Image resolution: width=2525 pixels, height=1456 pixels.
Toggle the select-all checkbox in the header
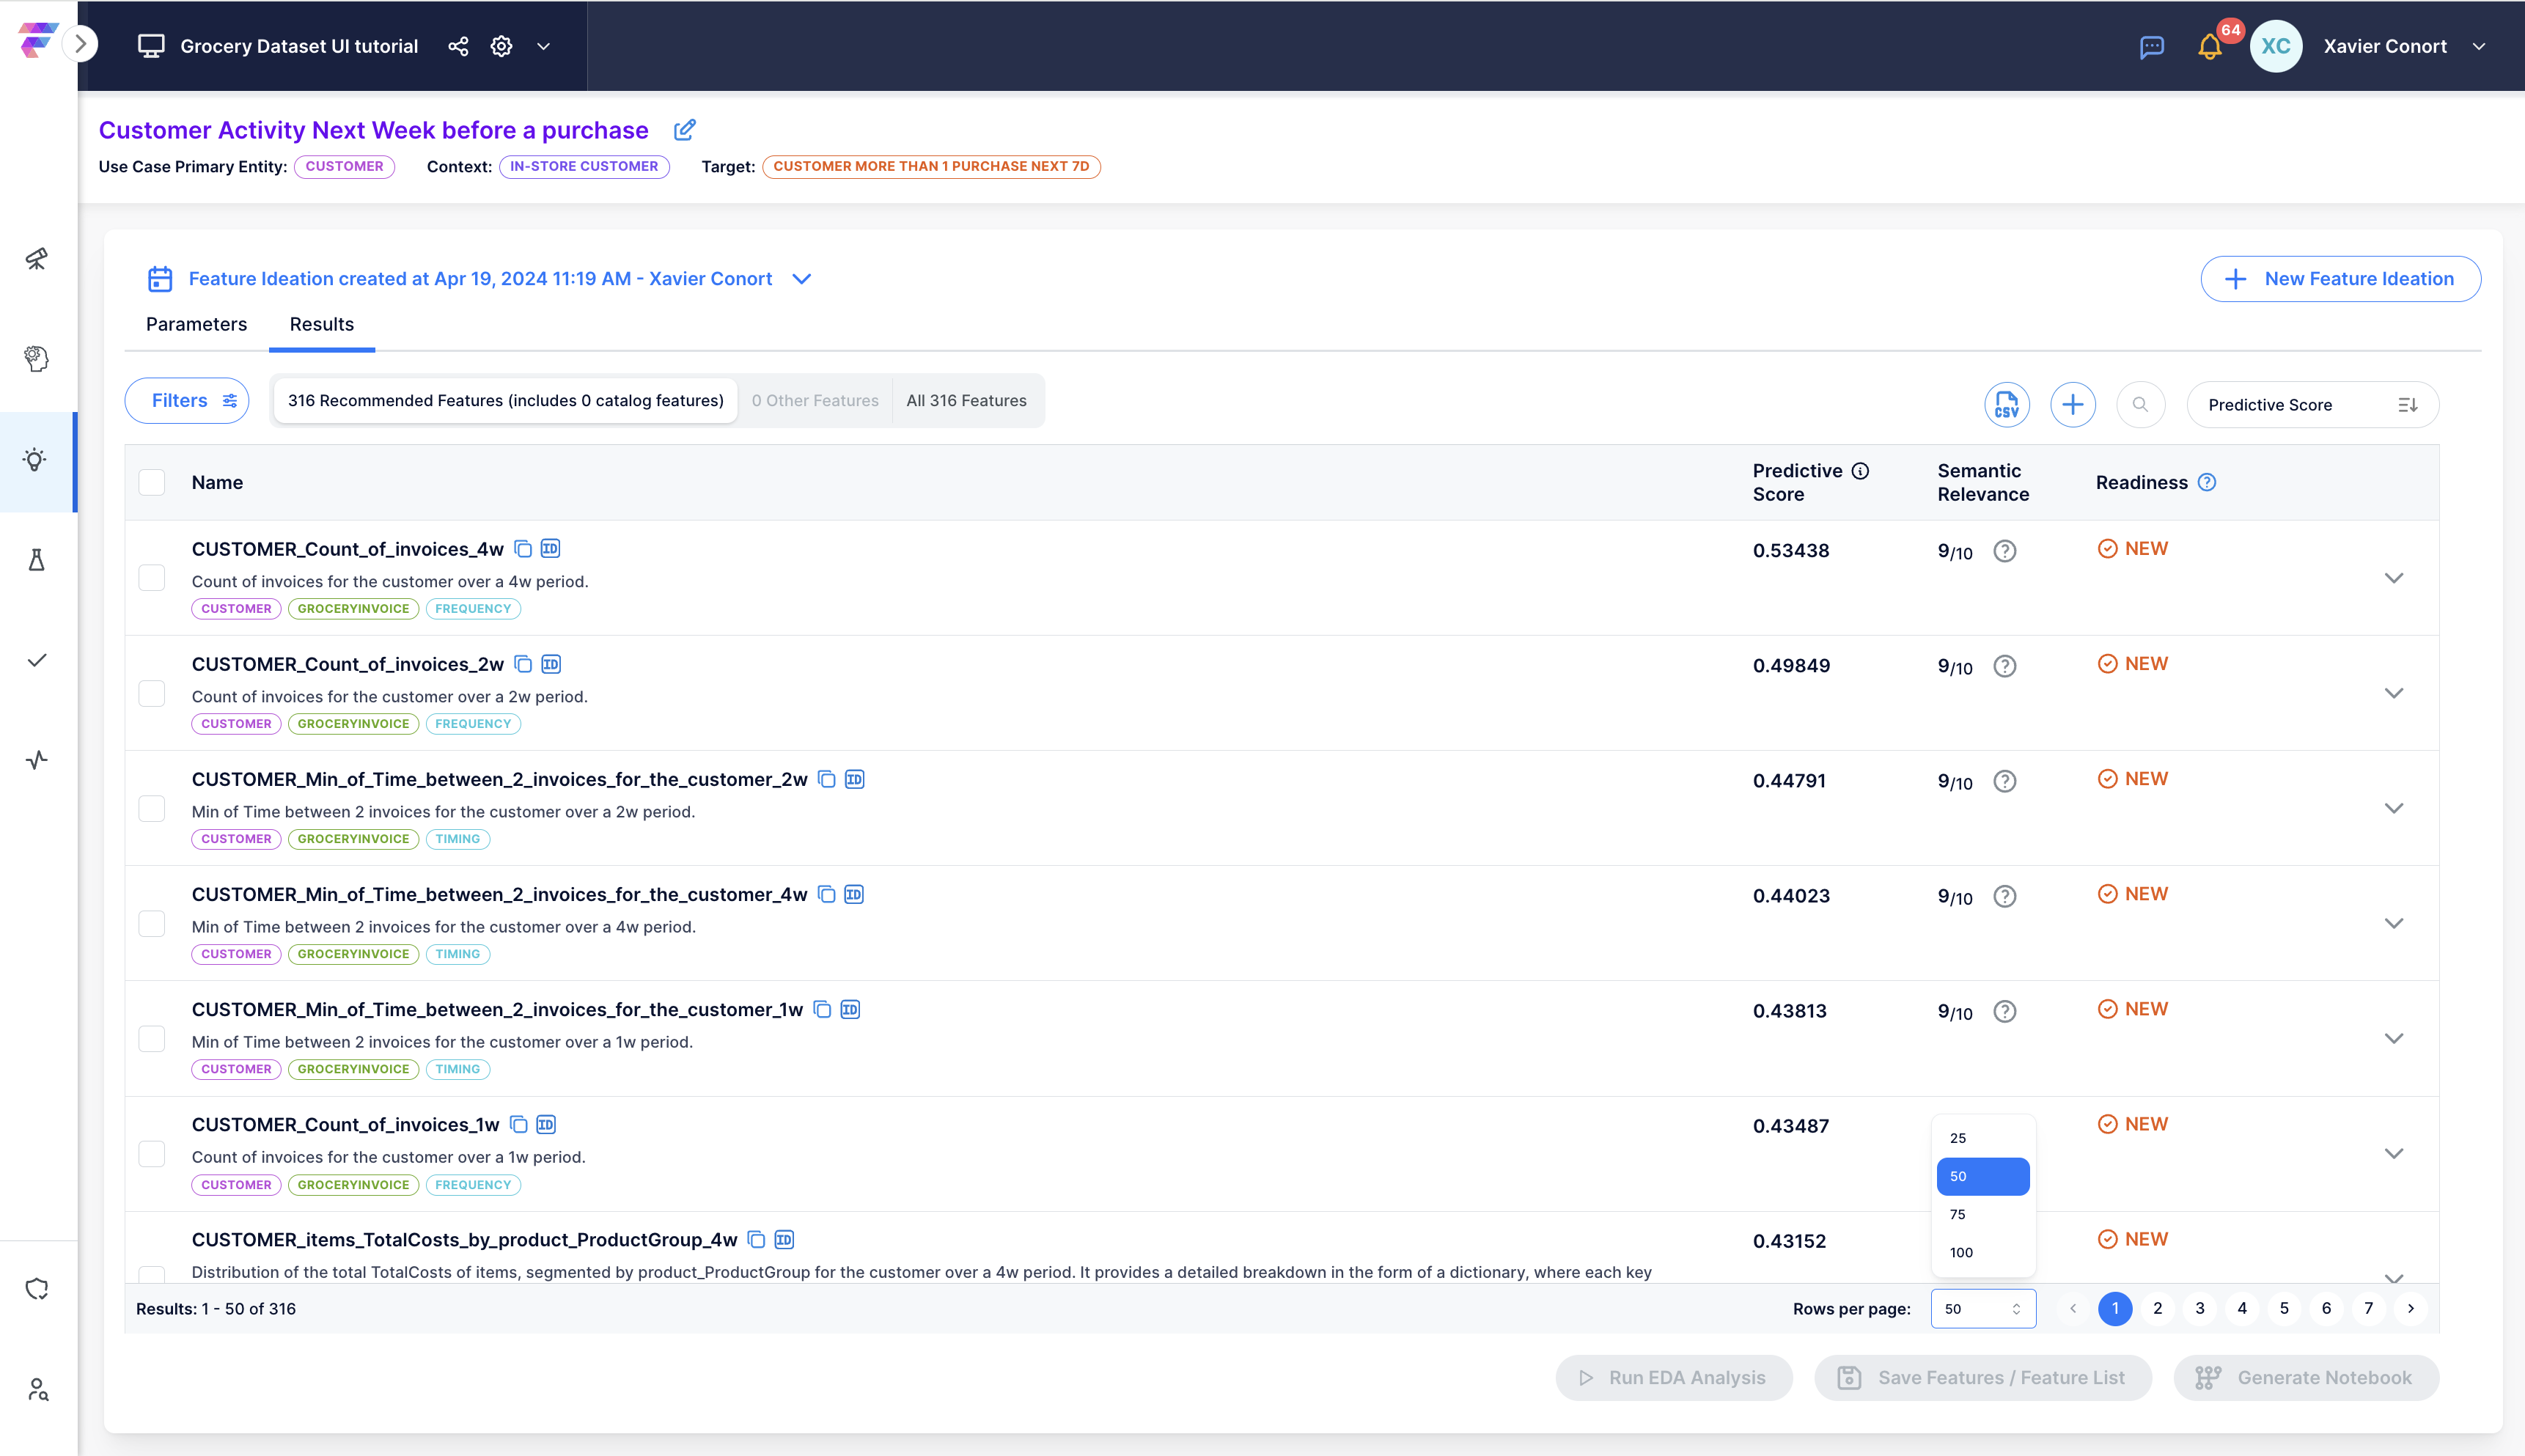(x=152, y=482)
